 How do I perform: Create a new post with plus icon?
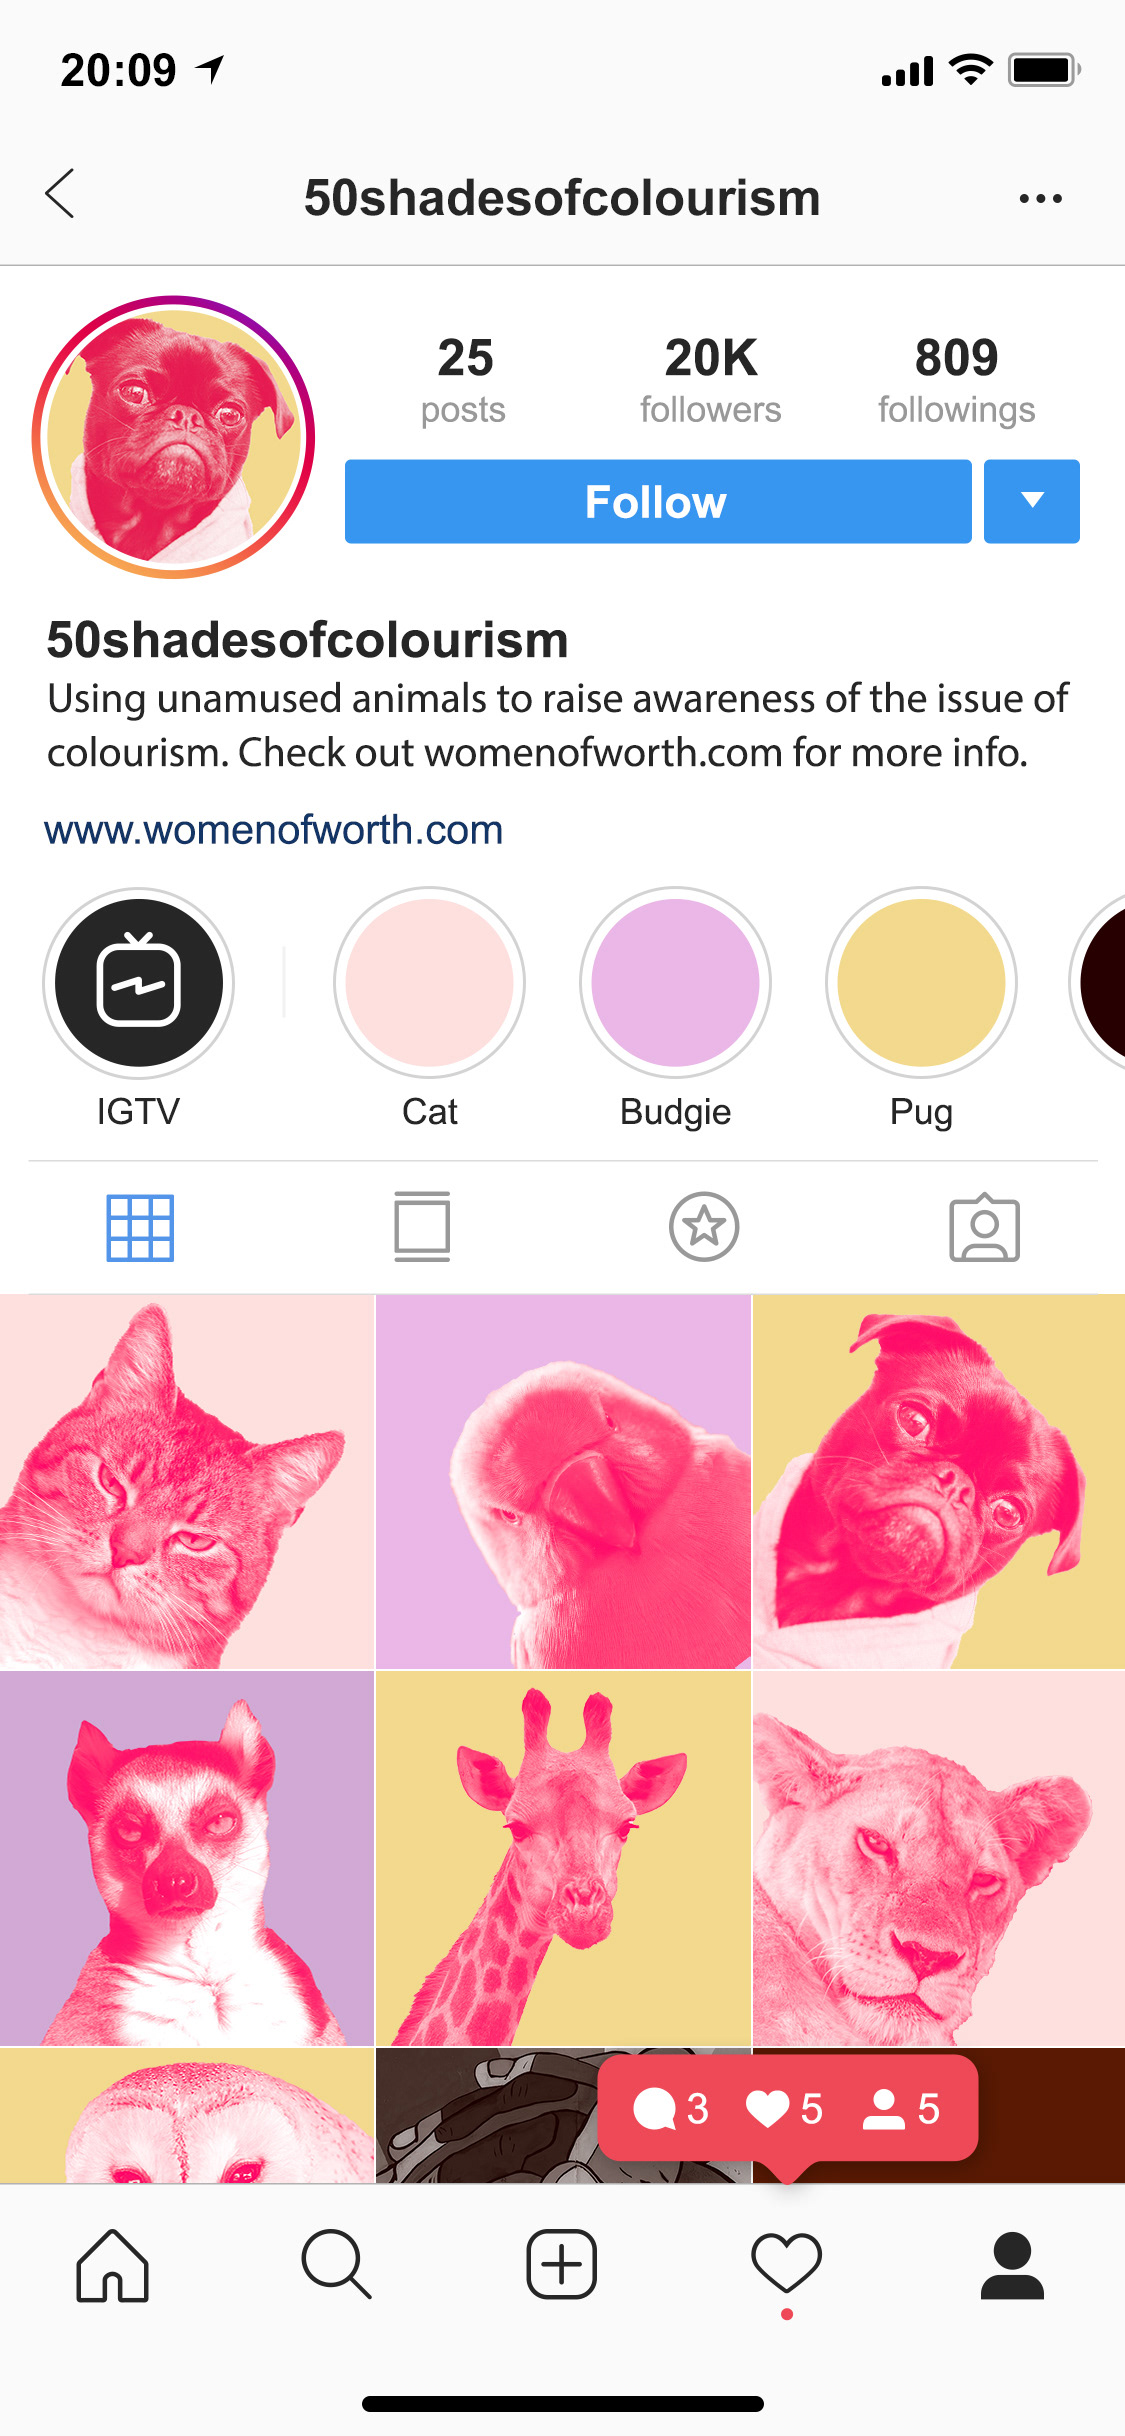[x=562, y=2264]
